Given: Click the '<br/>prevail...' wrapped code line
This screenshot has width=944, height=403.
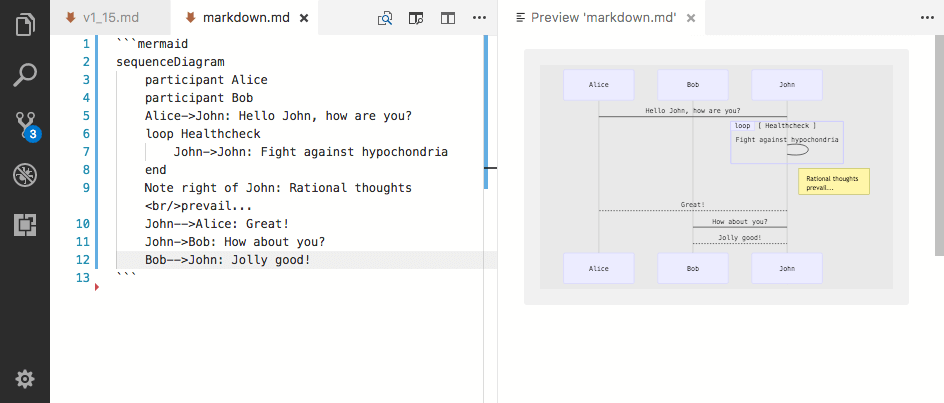Looking at the screenshot, I should [x=199, y=206].
